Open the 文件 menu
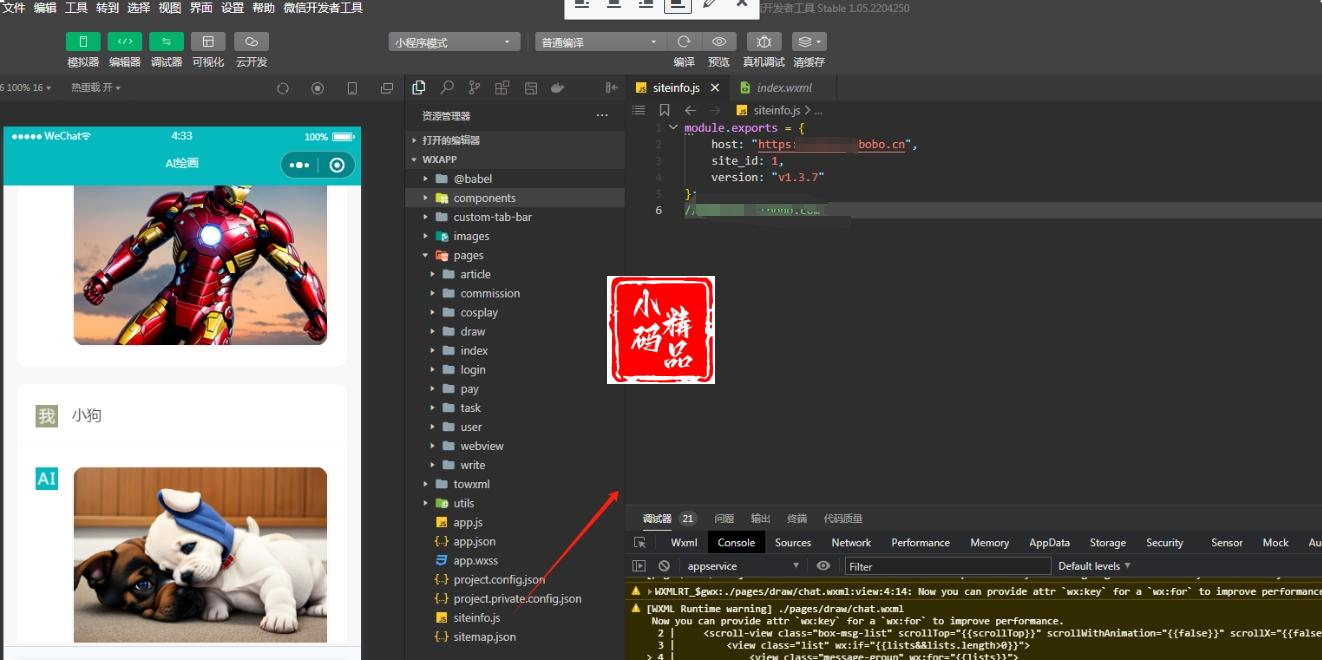1322x660 pixels. 14,8
